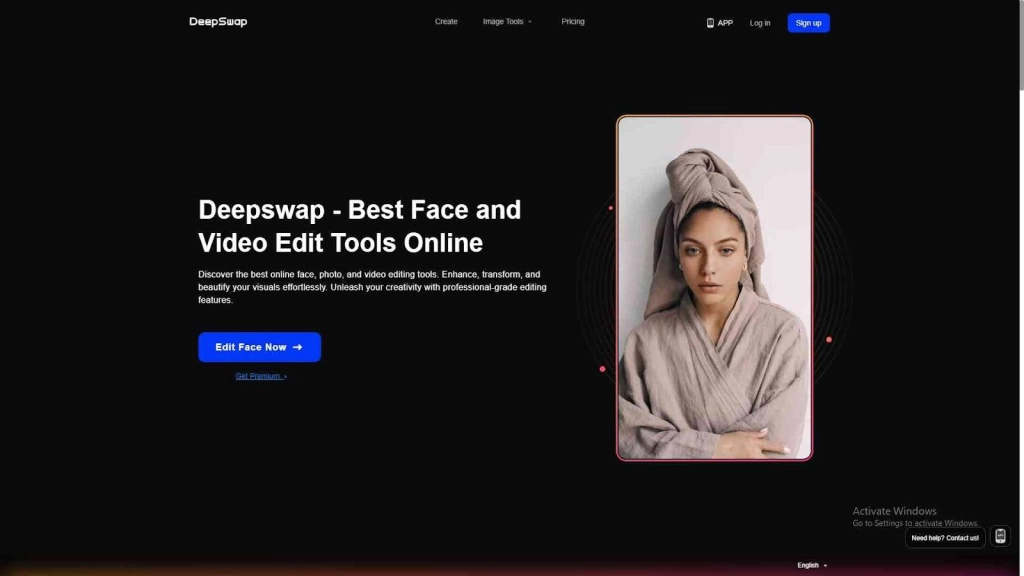Open the Get Premium link
1024x576 pixels.
click(258, 375)
